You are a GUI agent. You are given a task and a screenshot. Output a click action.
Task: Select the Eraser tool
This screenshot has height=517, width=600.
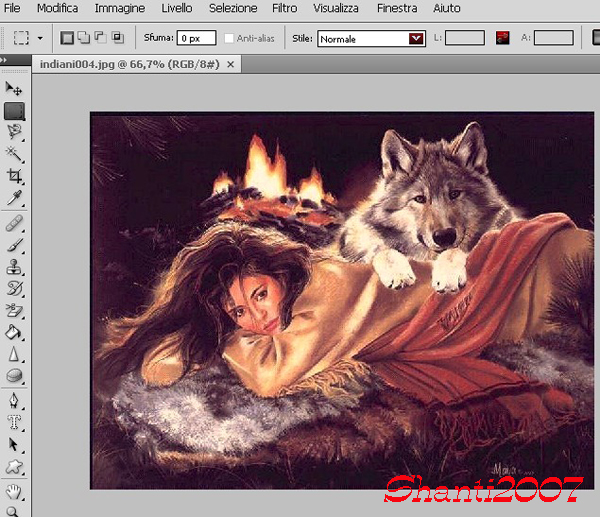[14, 310]
